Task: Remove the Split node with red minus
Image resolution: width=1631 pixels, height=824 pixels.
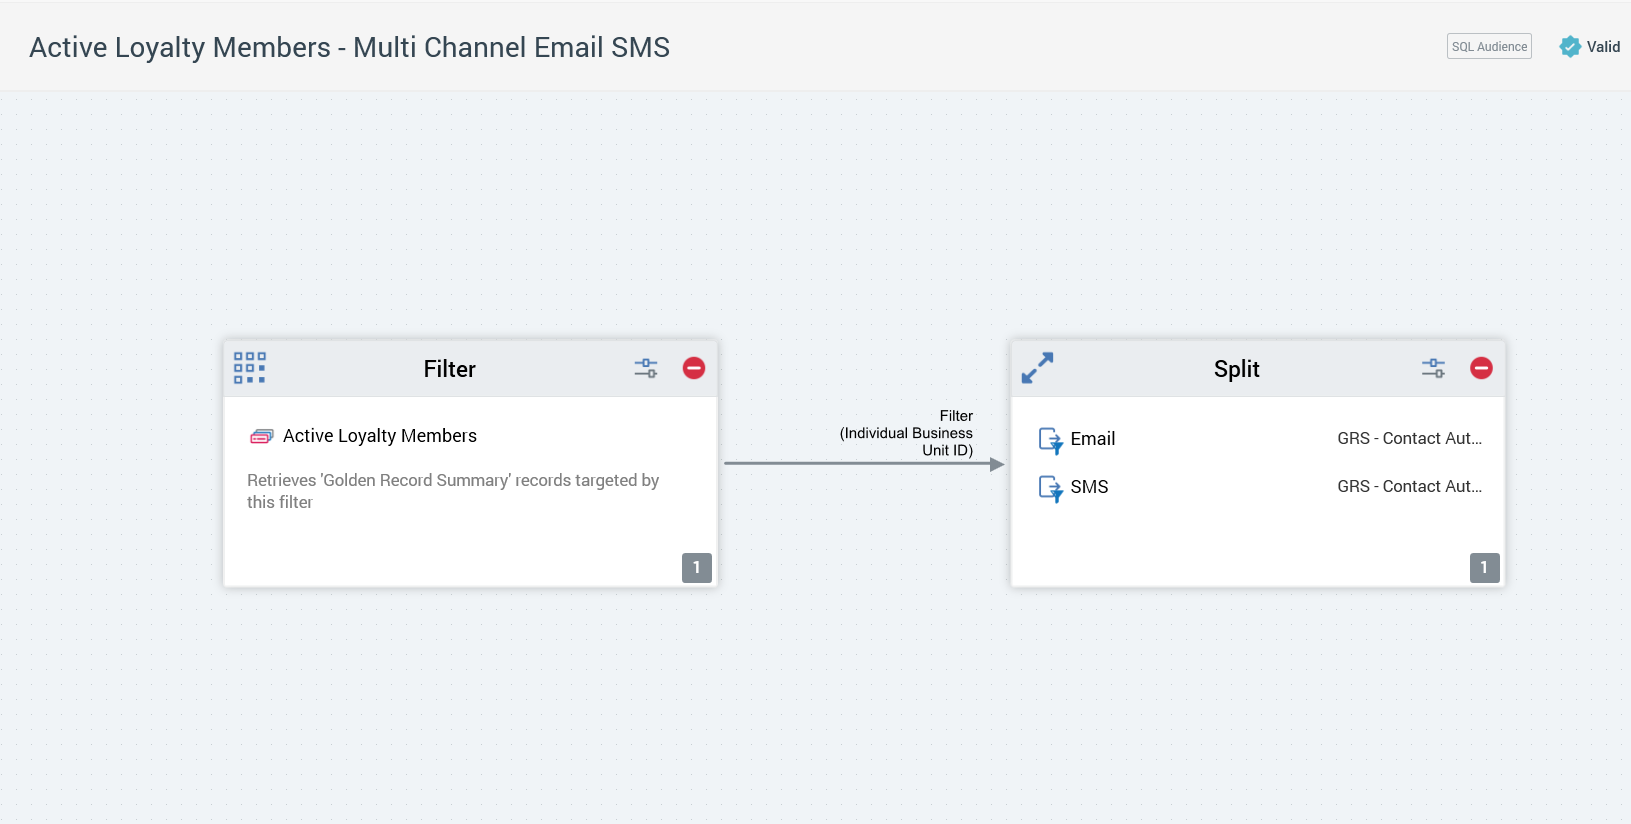Action: pos(1481,368)
